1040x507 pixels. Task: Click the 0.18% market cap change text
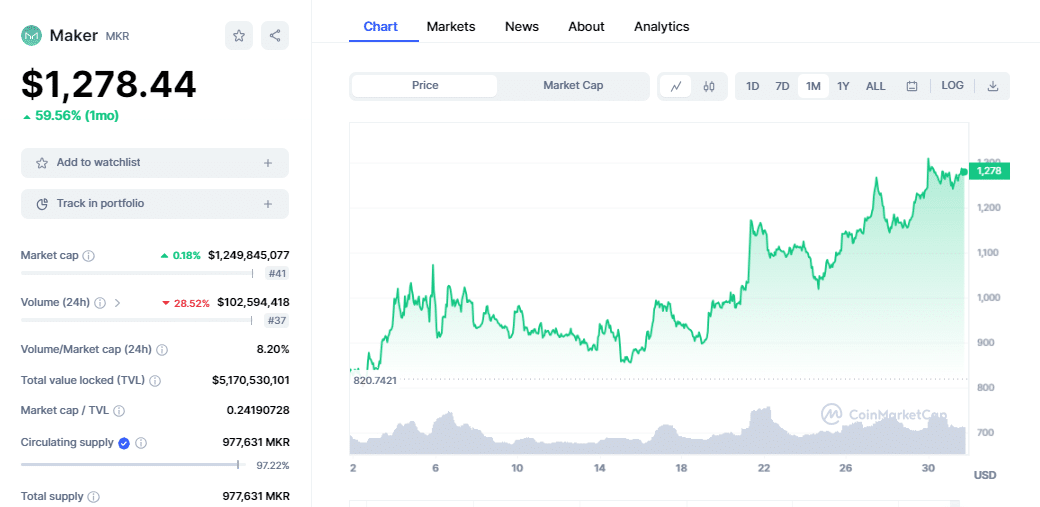tap(186, 255)
